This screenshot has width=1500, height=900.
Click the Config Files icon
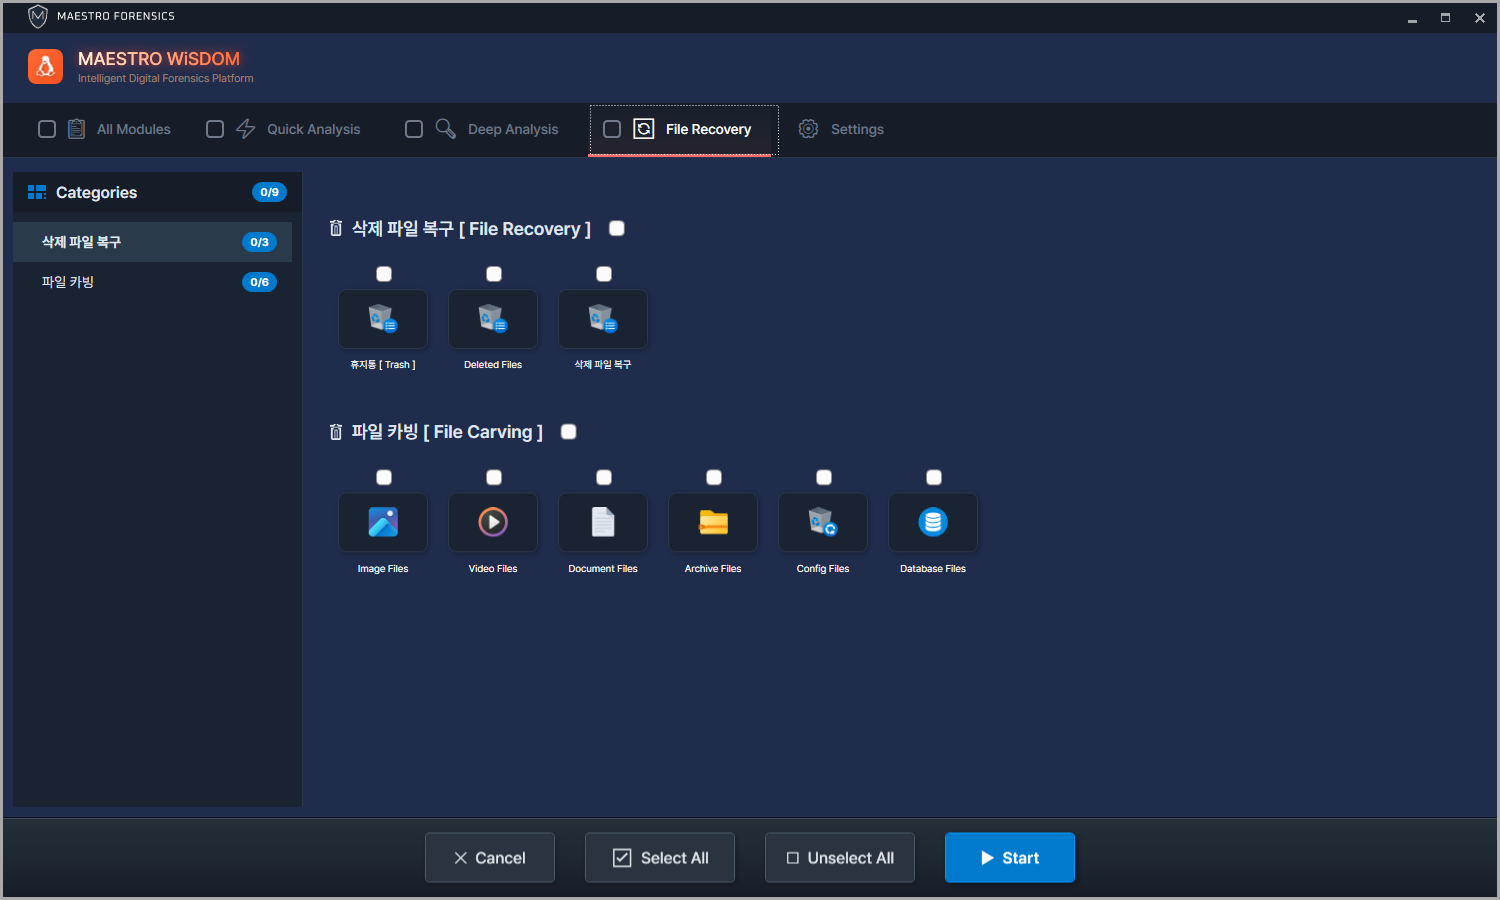point(823,522)
